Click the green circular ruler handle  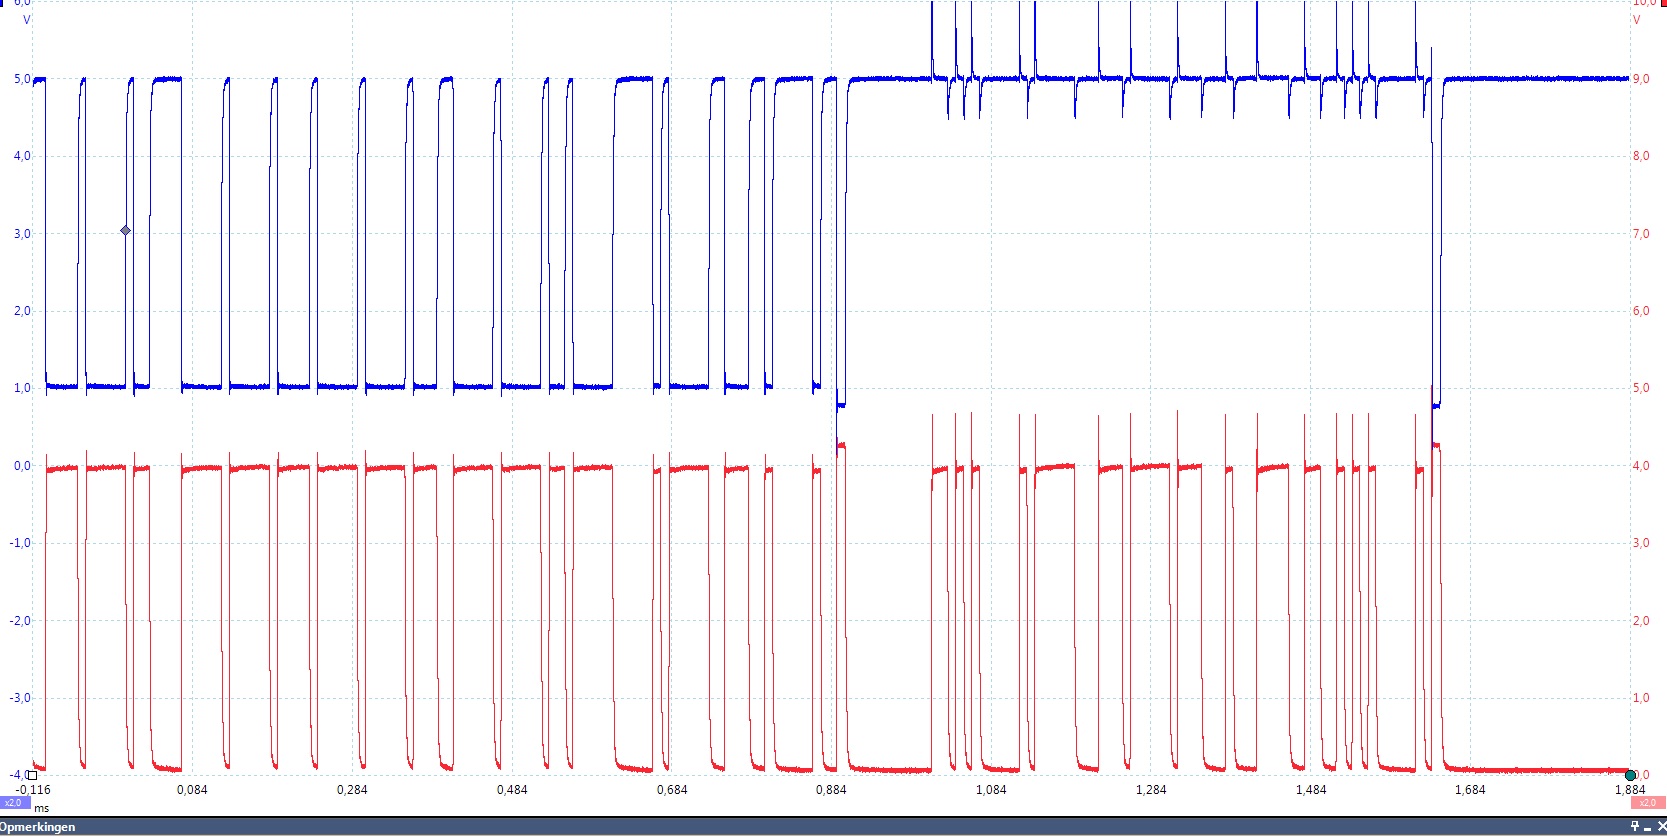1630,775
